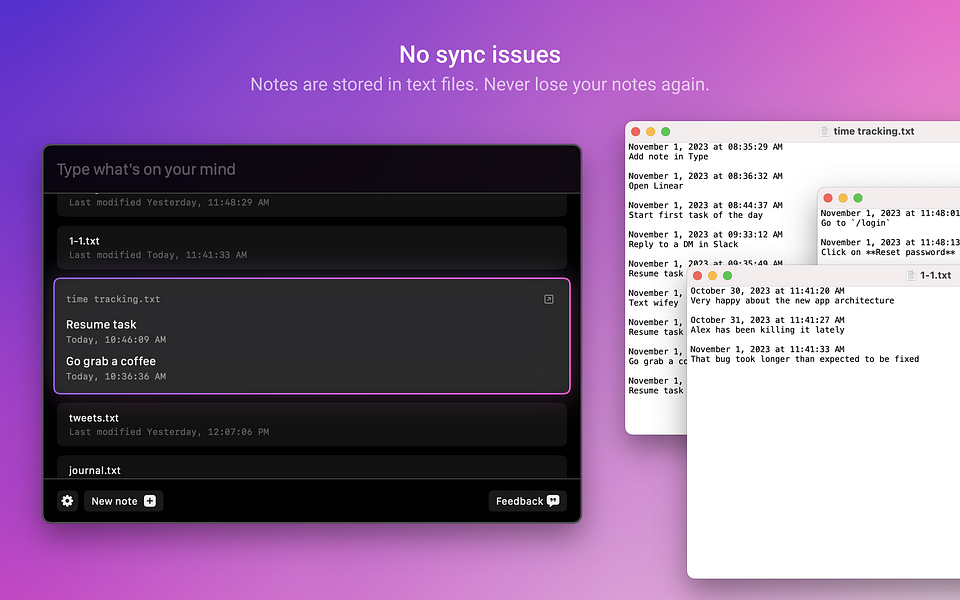960x600 pixels.
Task: Open the Feedback button
Action: coord(527,501)
